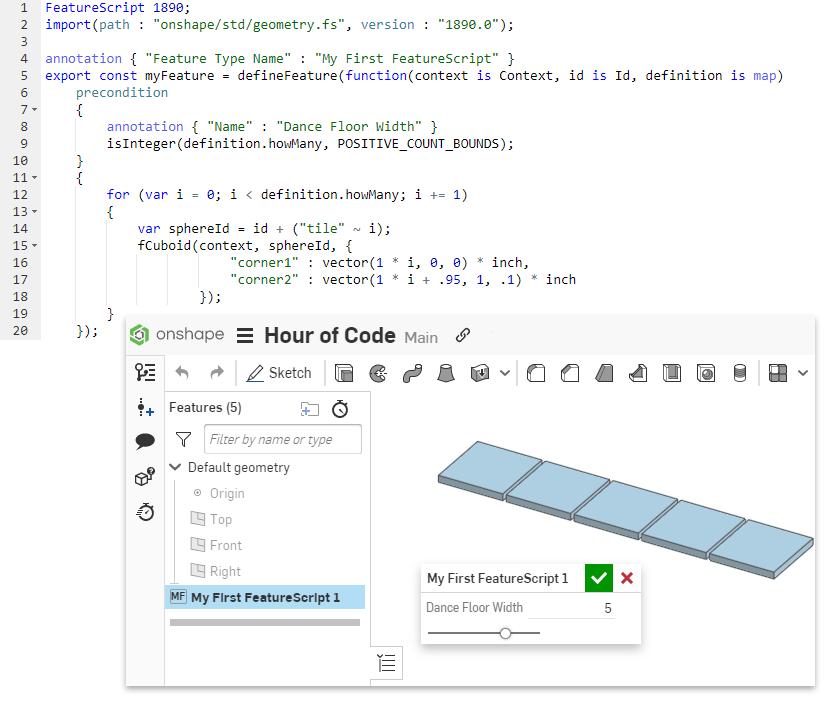This screenshot has width=834, height=706.
Task: Select the Sketch tool
Action: [278, 372]
